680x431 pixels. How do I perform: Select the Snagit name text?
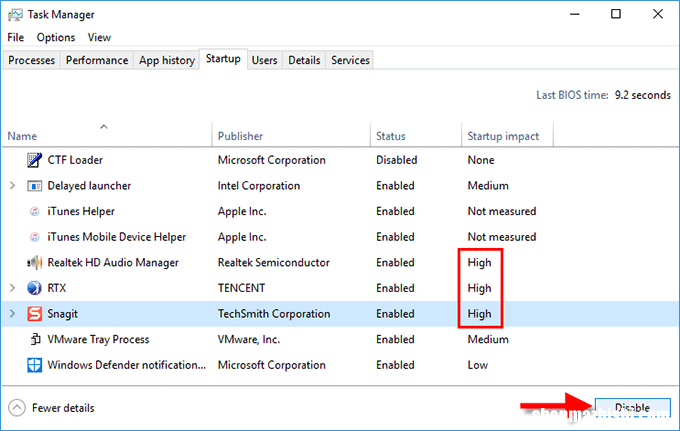[x=62, y=314]
